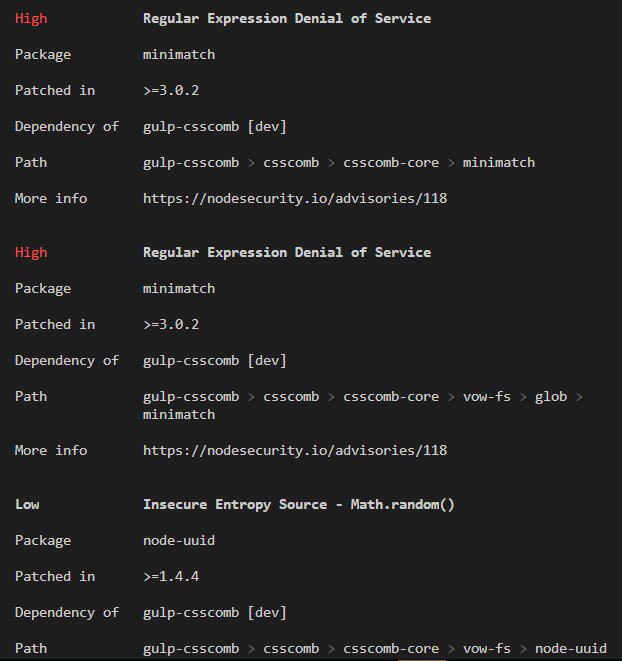The width and height of the screenshot is (622, 661).
Task: Click wrapped minimatch at end of second path
Action: (x=179, y=415)
